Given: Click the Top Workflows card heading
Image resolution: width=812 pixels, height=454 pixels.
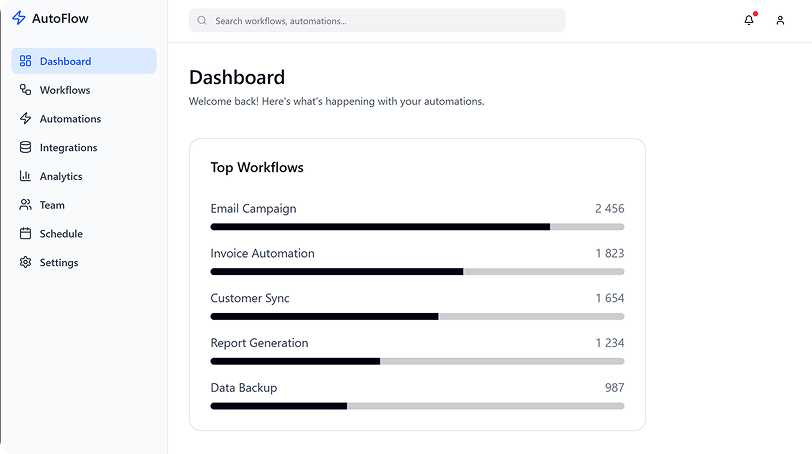Looking at the screenshot, I should 257,167.
